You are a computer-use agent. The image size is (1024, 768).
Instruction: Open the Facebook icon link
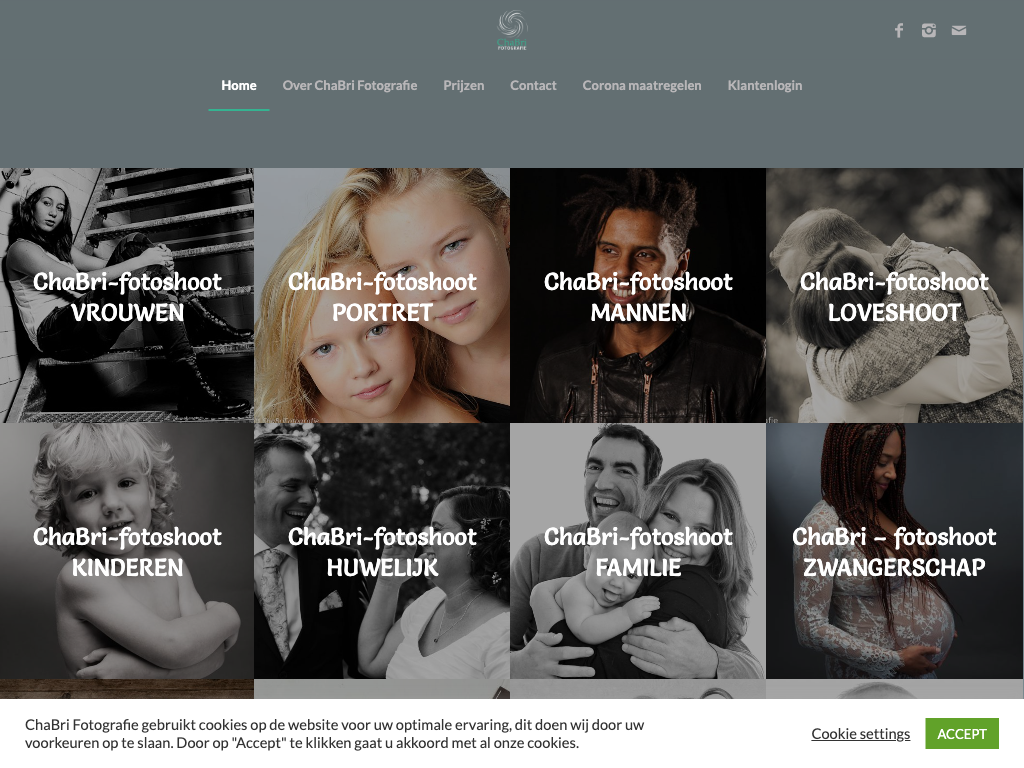(899, 31)
